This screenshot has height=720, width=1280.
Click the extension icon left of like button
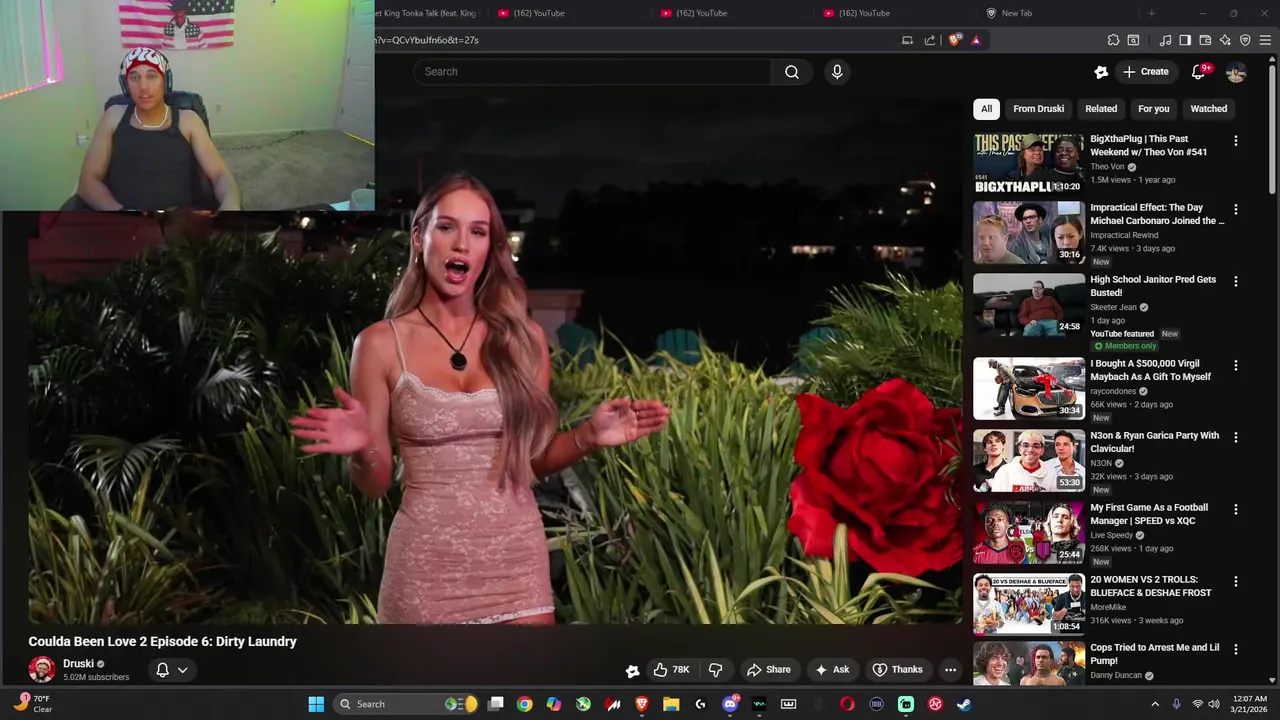point(632,670)
